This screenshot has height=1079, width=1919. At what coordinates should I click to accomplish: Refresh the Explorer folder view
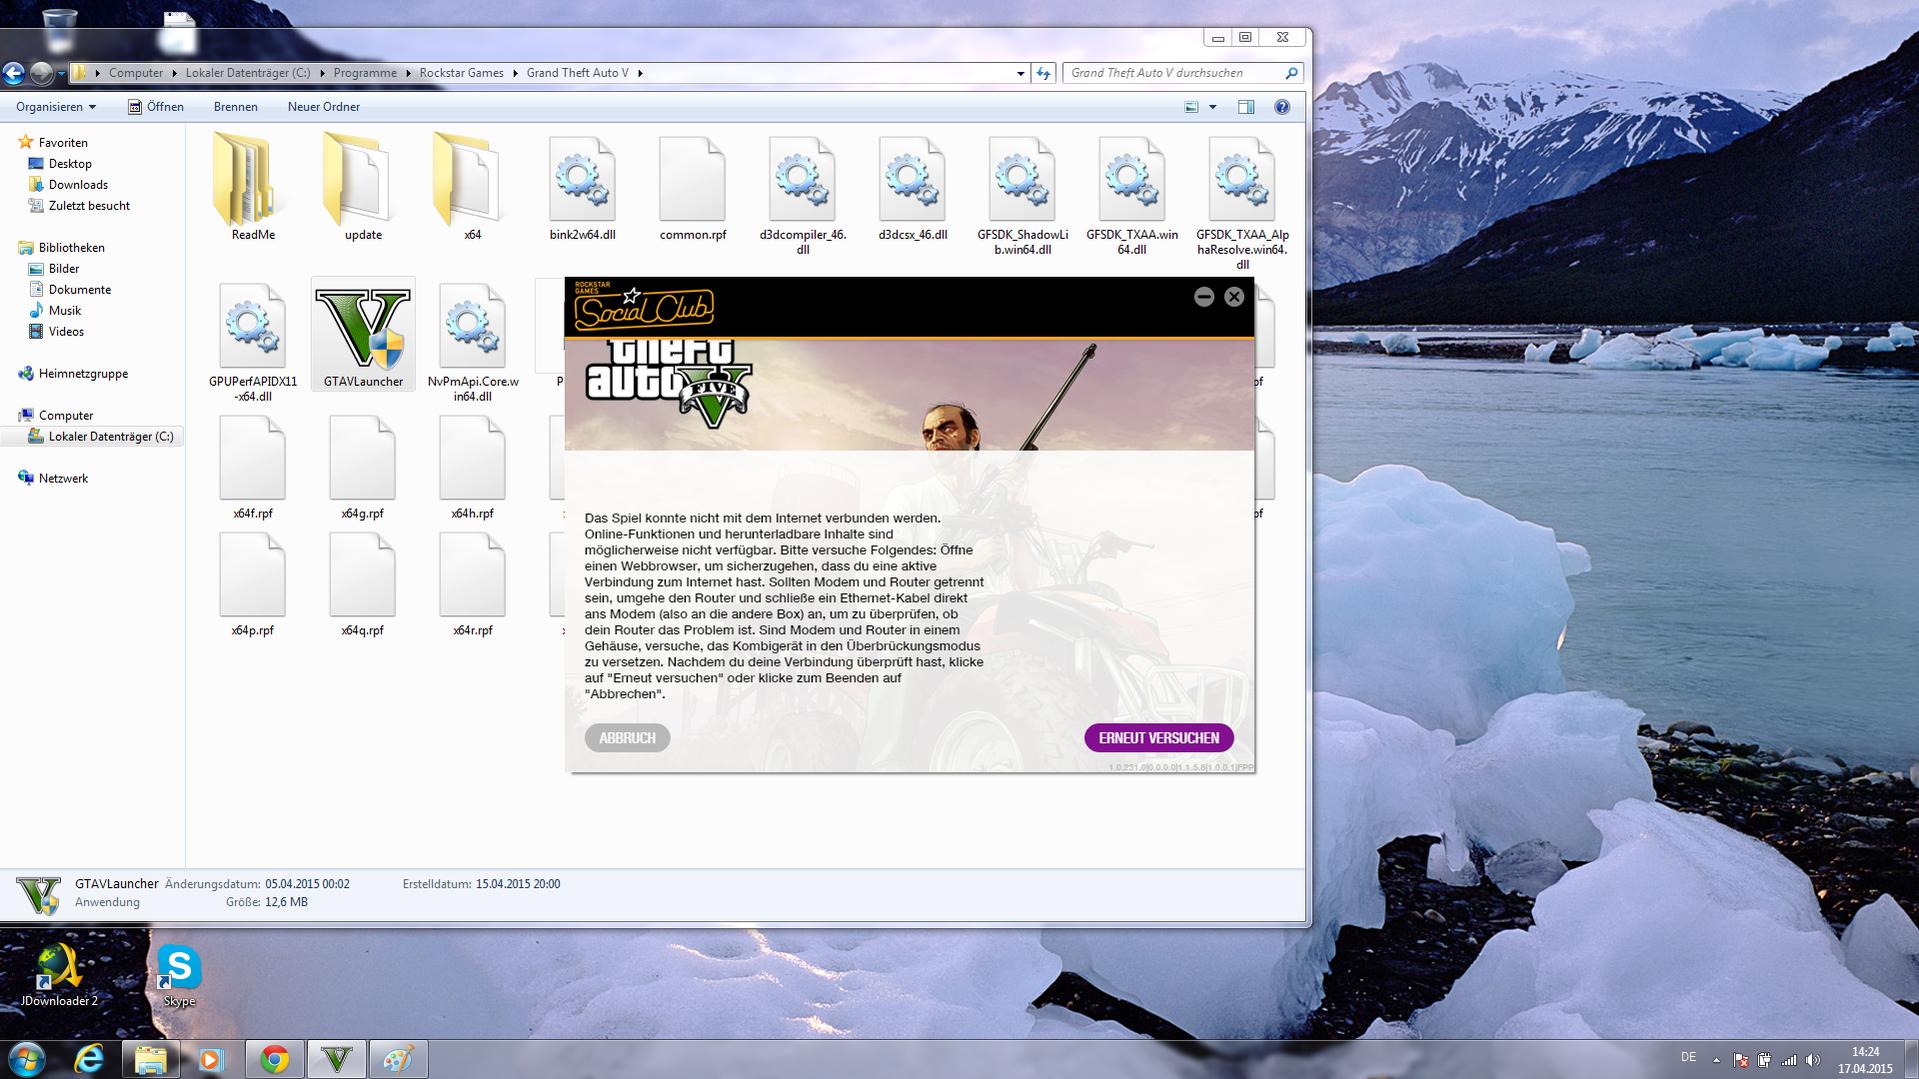tap(1043, 73)
